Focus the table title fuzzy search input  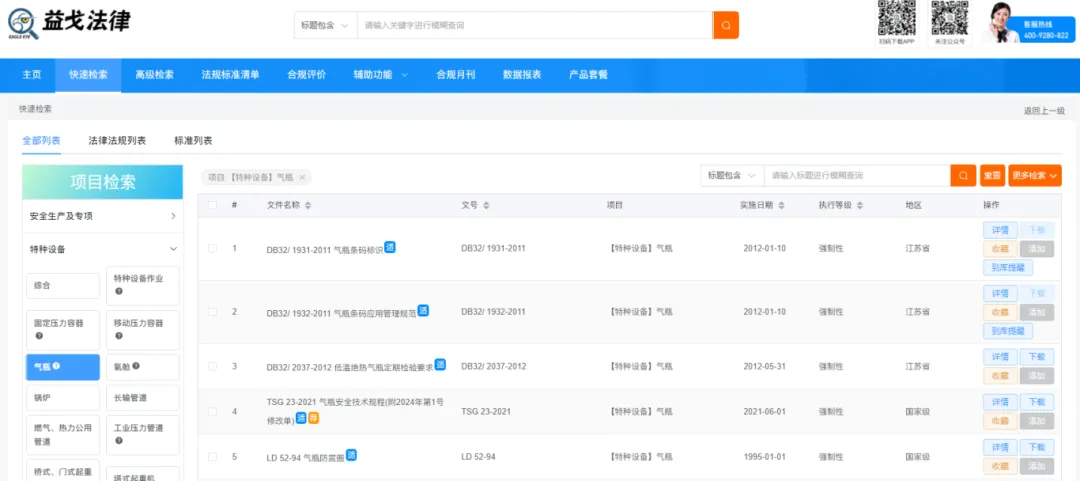(x=857, y=176)
